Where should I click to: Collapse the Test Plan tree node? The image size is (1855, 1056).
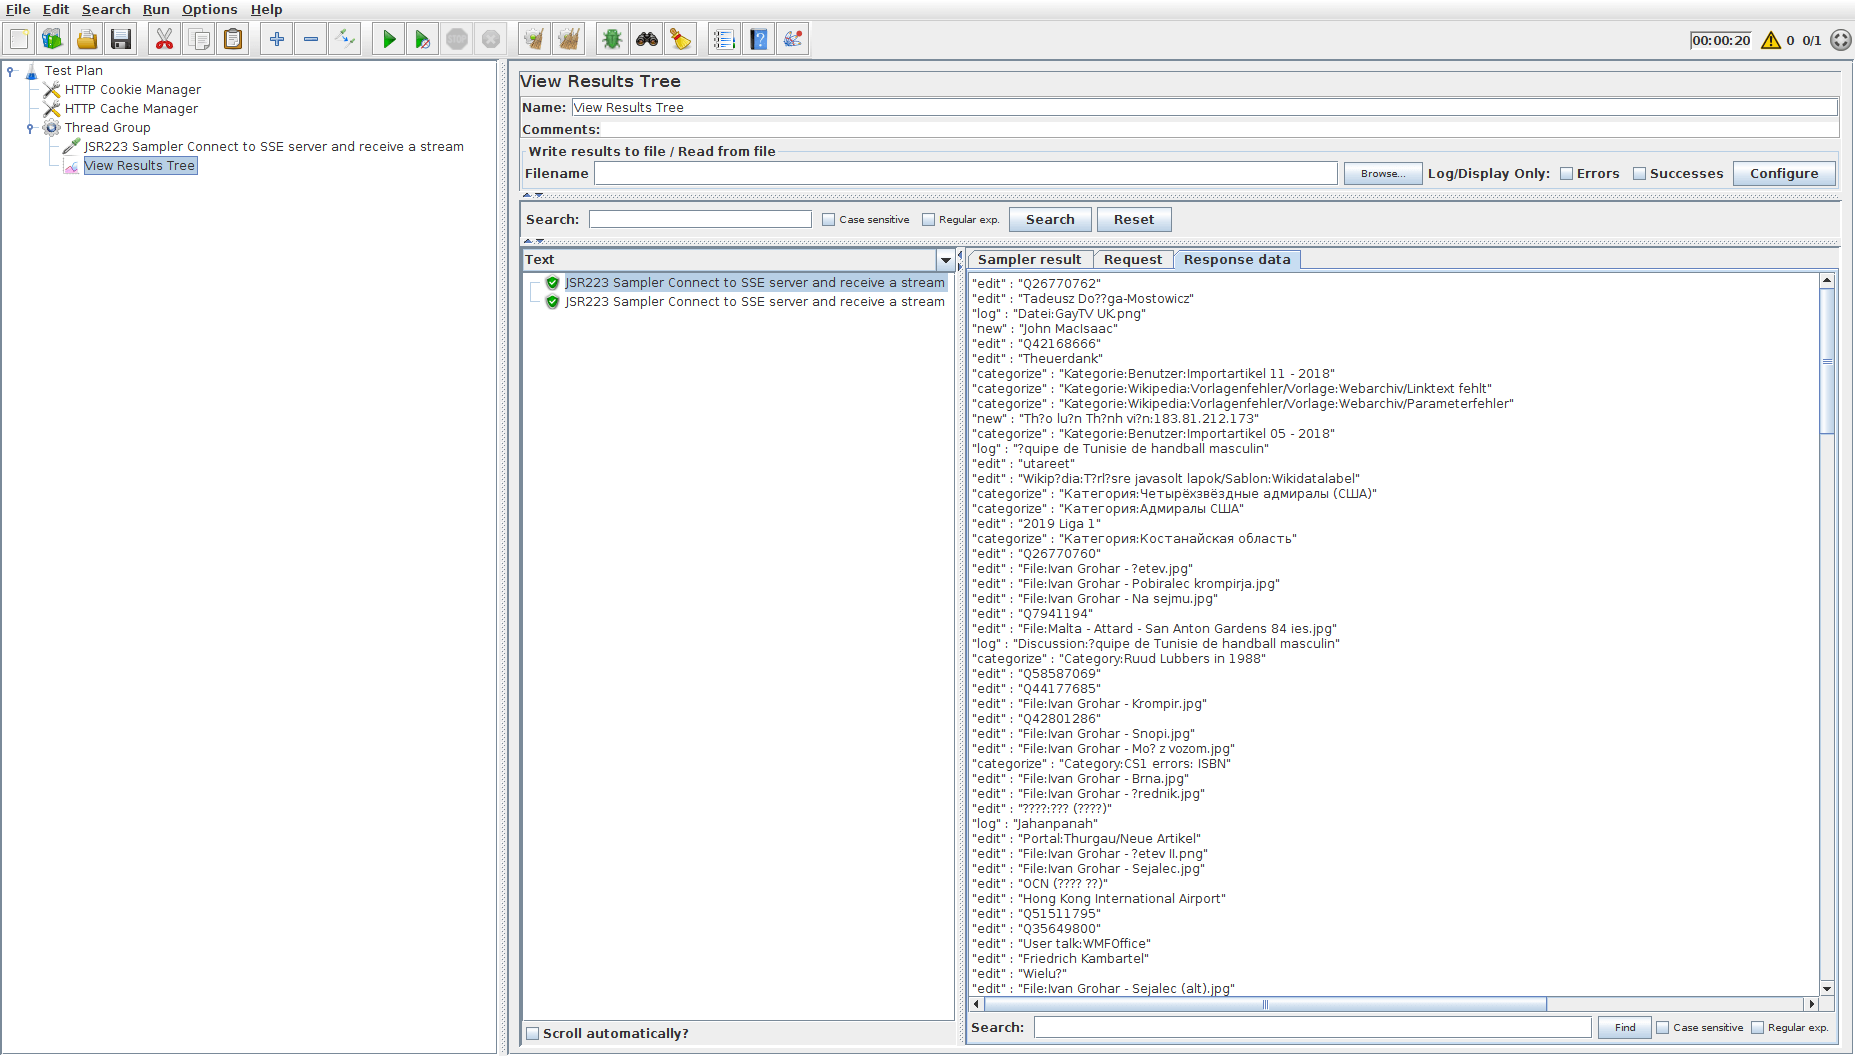11,71
